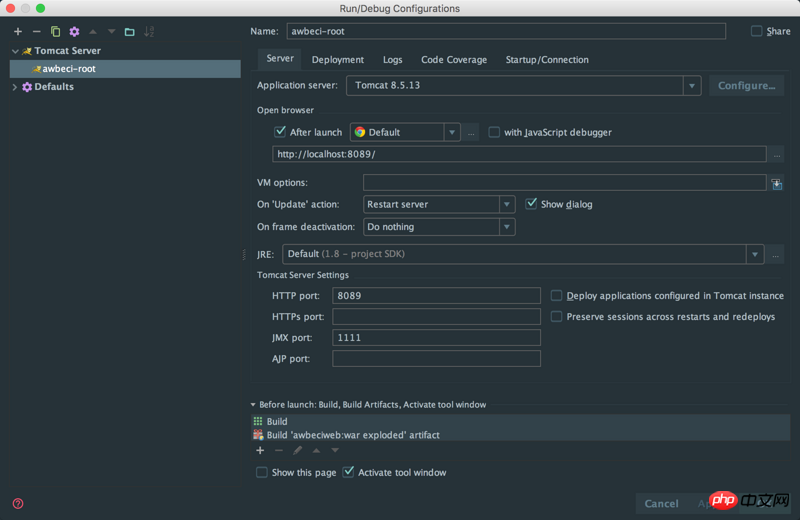Move before launch task down arrow
This screenshot has height=520, width=800.
point(335,451)
